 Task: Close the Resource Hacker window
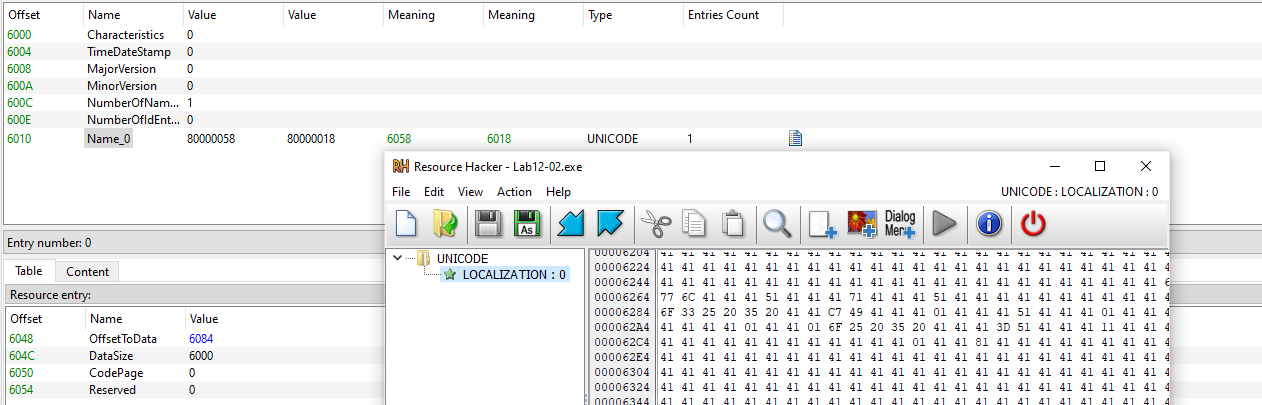coord(1146,166)
